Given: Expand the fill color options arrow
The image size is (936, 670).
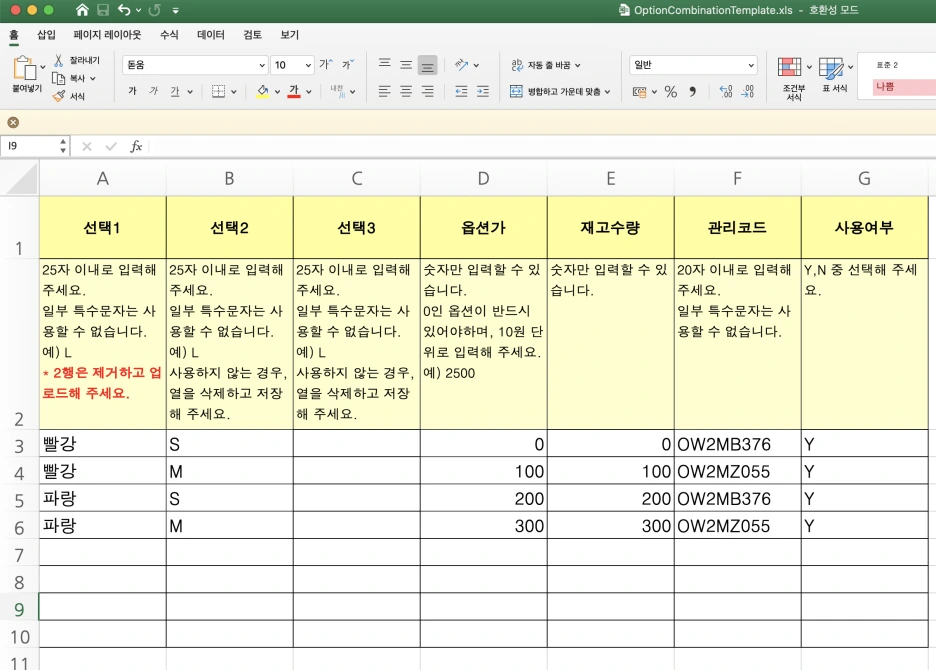Looking at the screenshot, I should coord(277,92).
